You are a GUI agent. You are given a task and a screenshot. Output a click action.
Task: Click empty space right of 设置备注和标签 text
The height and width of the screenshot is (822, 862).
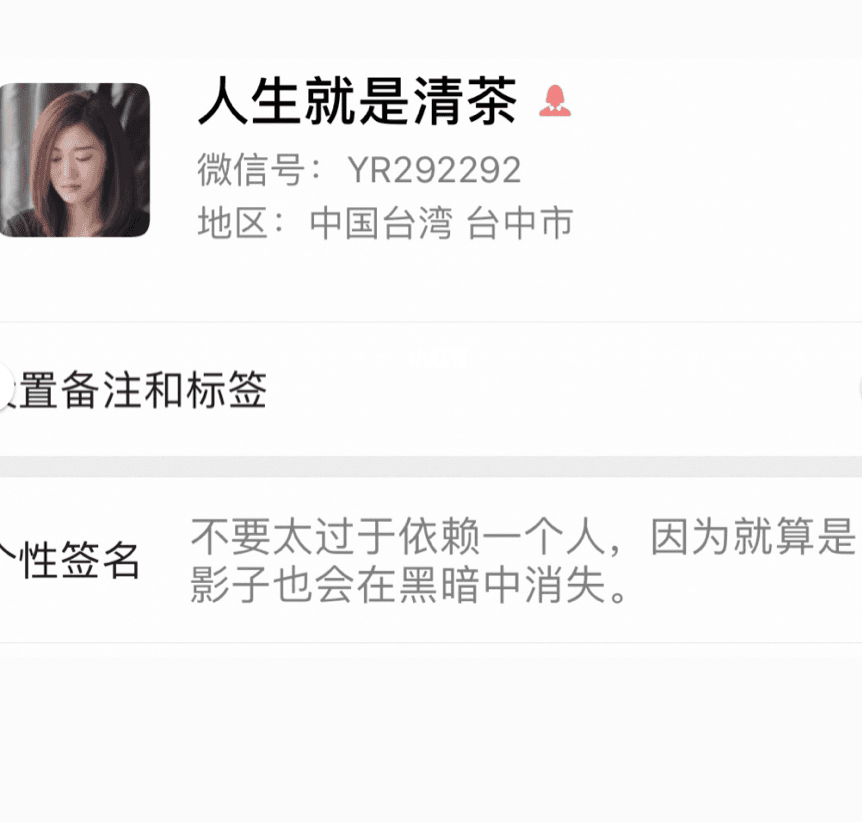[x=561, y=389]
